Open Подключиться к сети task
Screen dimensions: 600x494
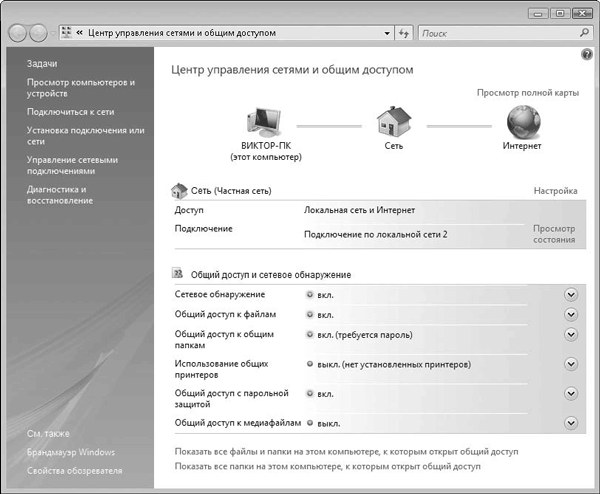tap(69, 112)
